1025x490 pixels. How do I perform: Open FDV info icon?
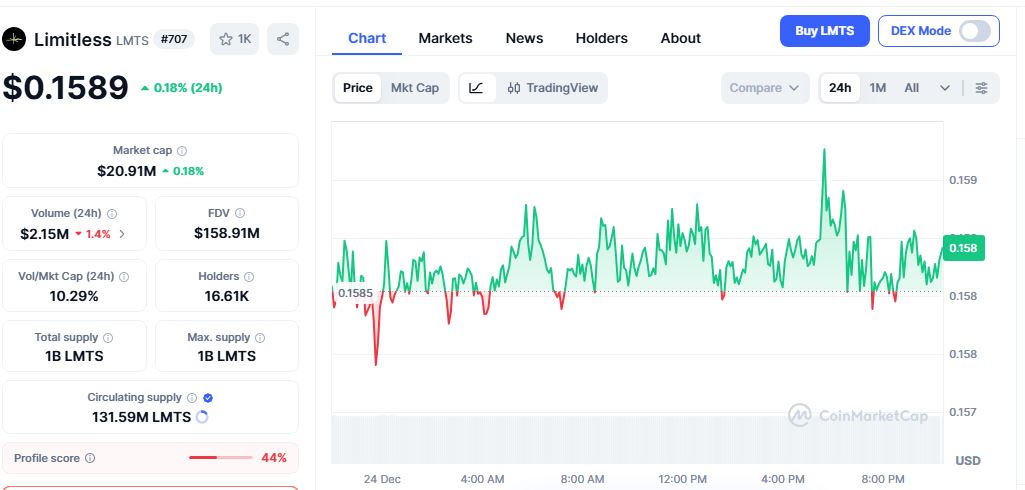(240, 213)
